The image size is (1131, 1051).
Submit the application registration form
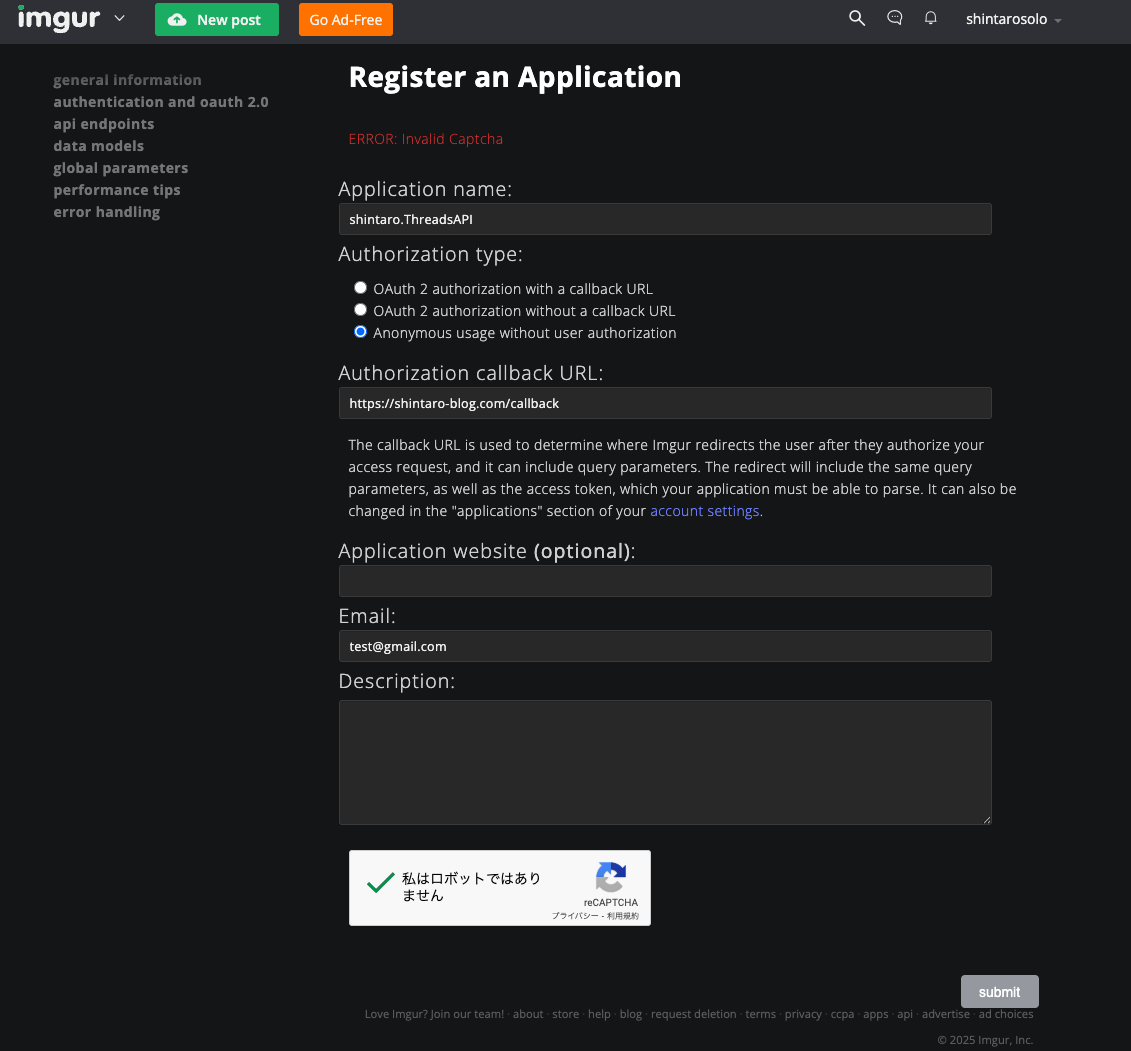point(999,991)
